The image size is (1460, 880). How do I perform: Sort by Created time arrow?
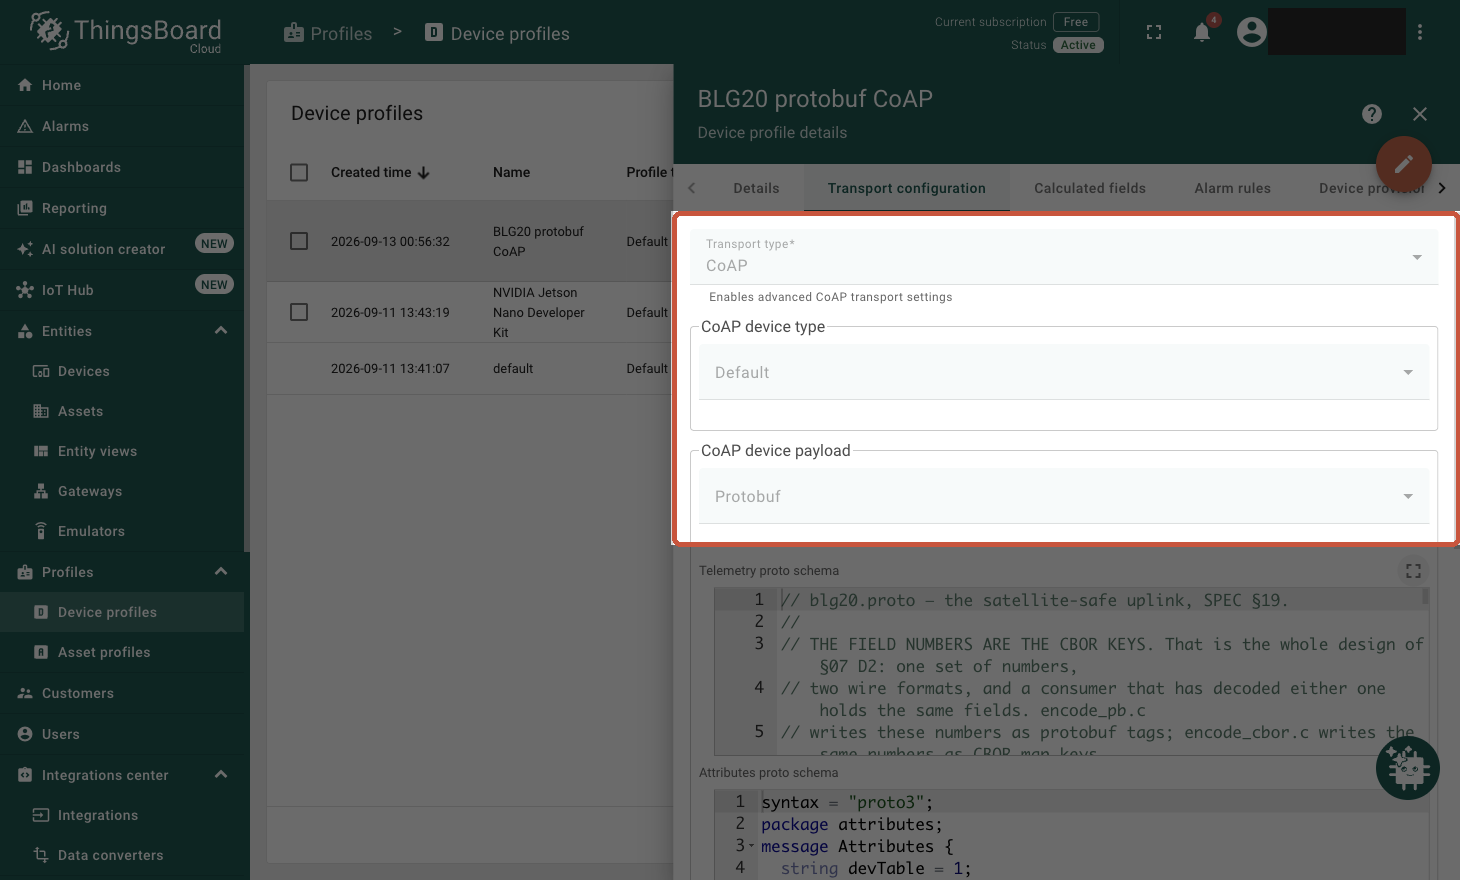424,173
